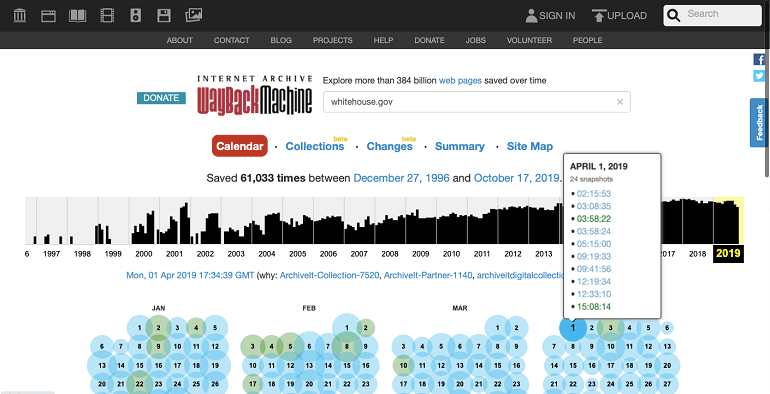Share via the Twitter icon
Viewport: 770px width, 394px height.
pos(759,76)
